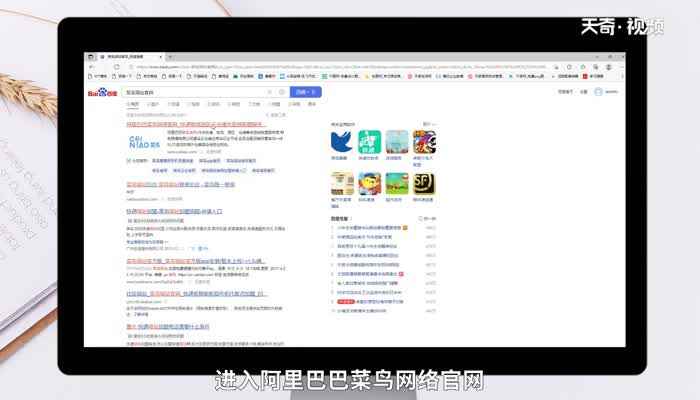Open the green app icon beside blue bird
700x400 pixels.
(x=370, y=141)
